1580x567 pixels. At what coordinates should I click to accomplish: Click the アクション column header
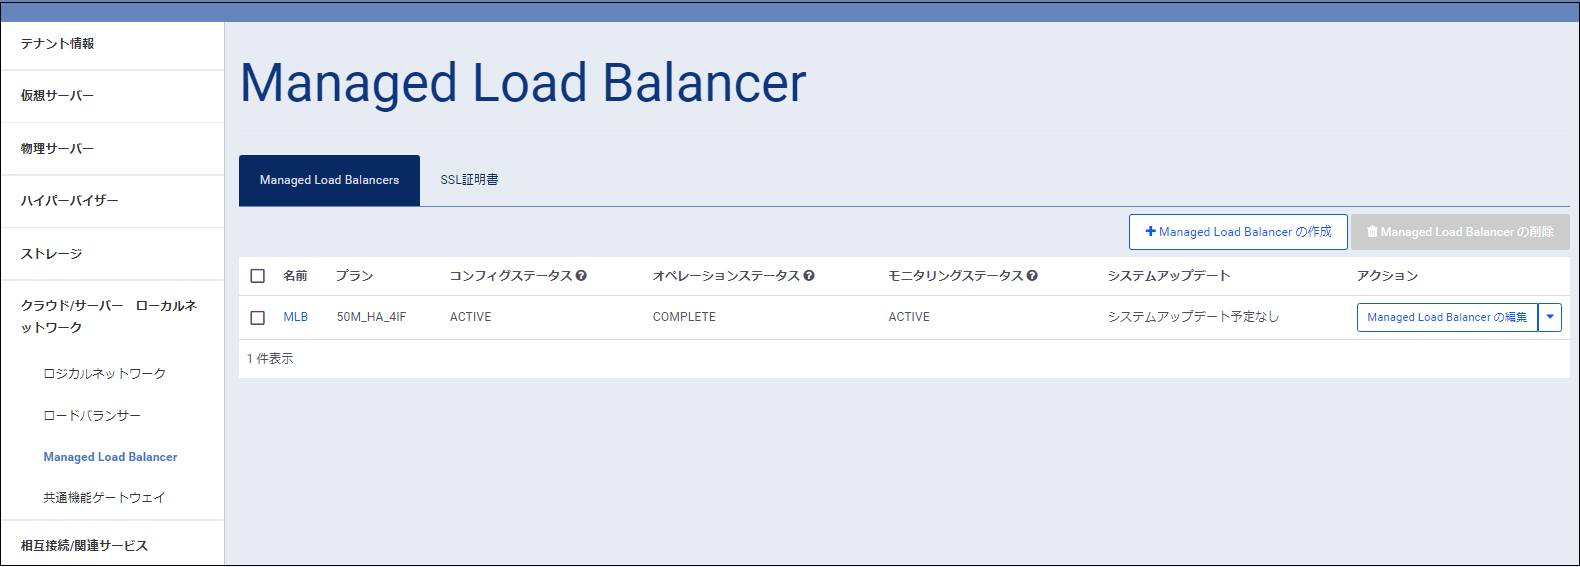tap(1387, 276)
